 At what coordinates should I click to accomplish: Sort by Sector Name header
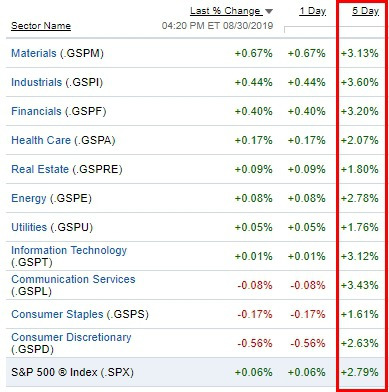point(41,26)
